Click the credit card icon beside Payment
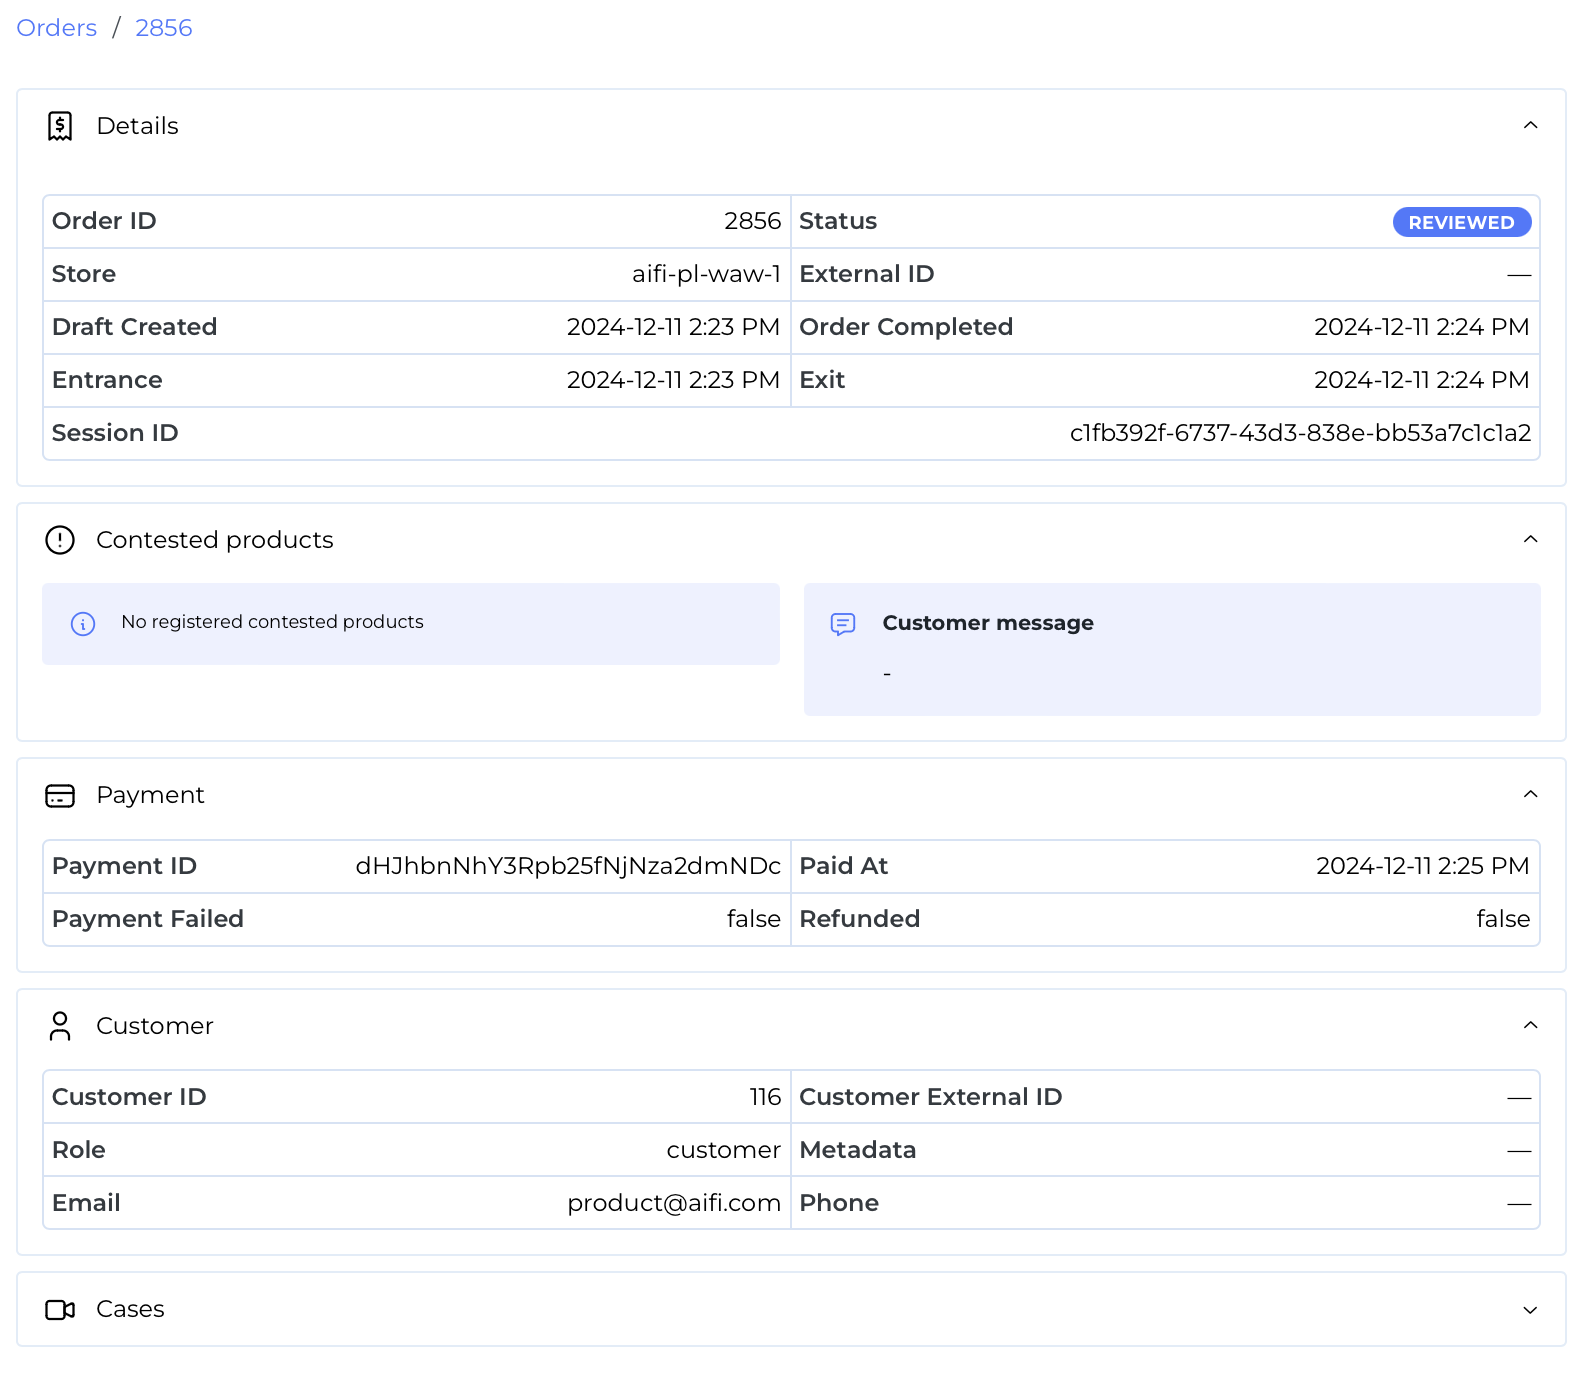The height and width of the screenshot is (1376, 1582). click(x=60, y=796)
